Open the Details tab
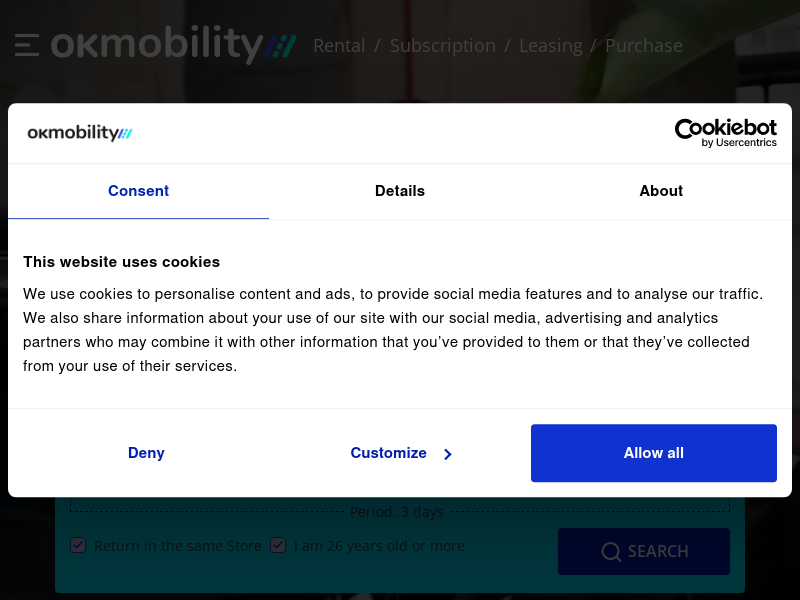 coord(399,191)
